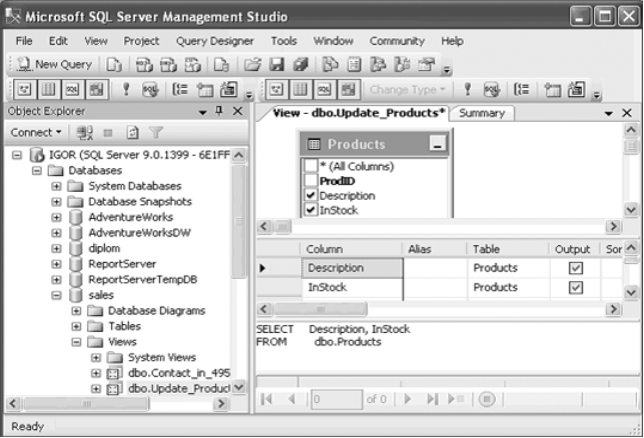
Task: Click Add Group By right of Change Type
Action: (522, 89)
